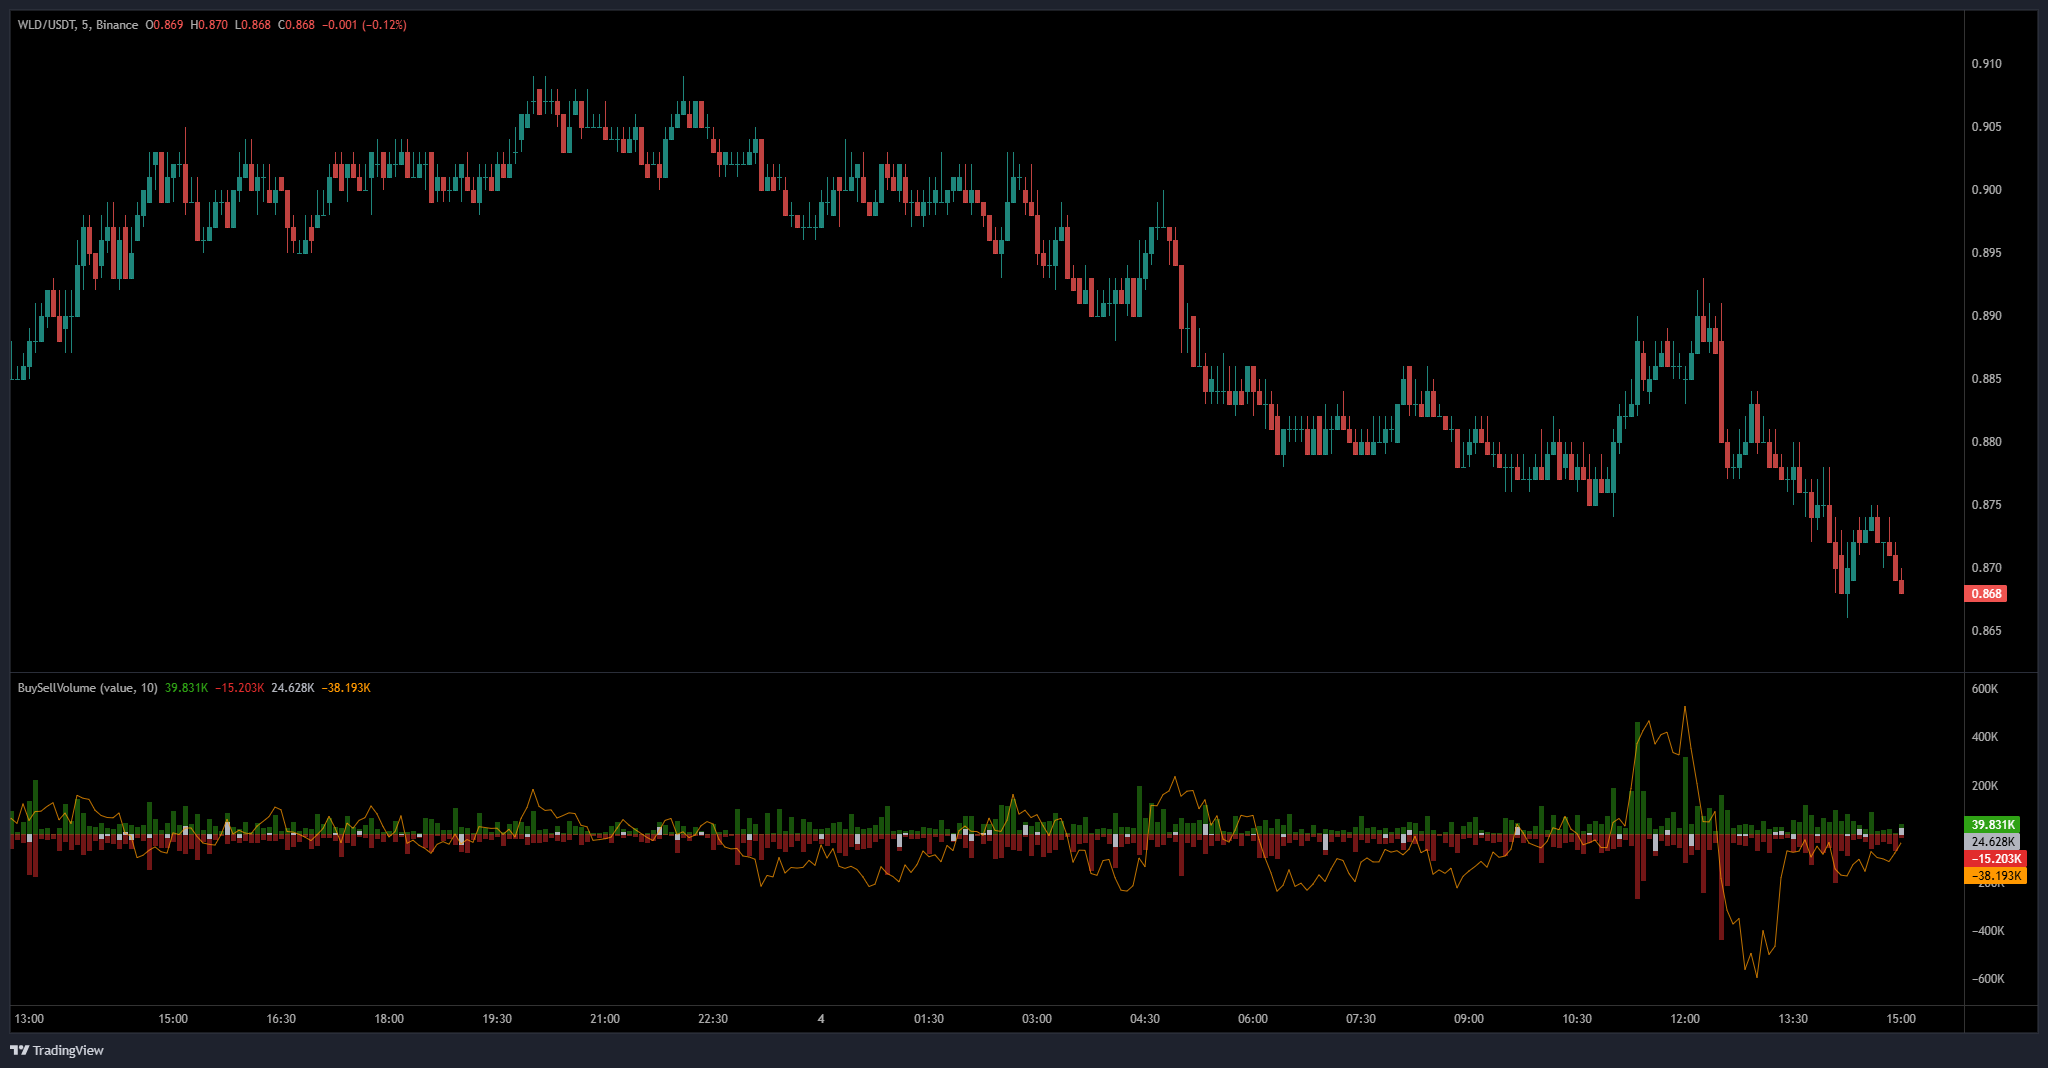This screenshot has height=1068, width=2048.
Task: Click the red 0.868 current price label
Action: 1986,594
